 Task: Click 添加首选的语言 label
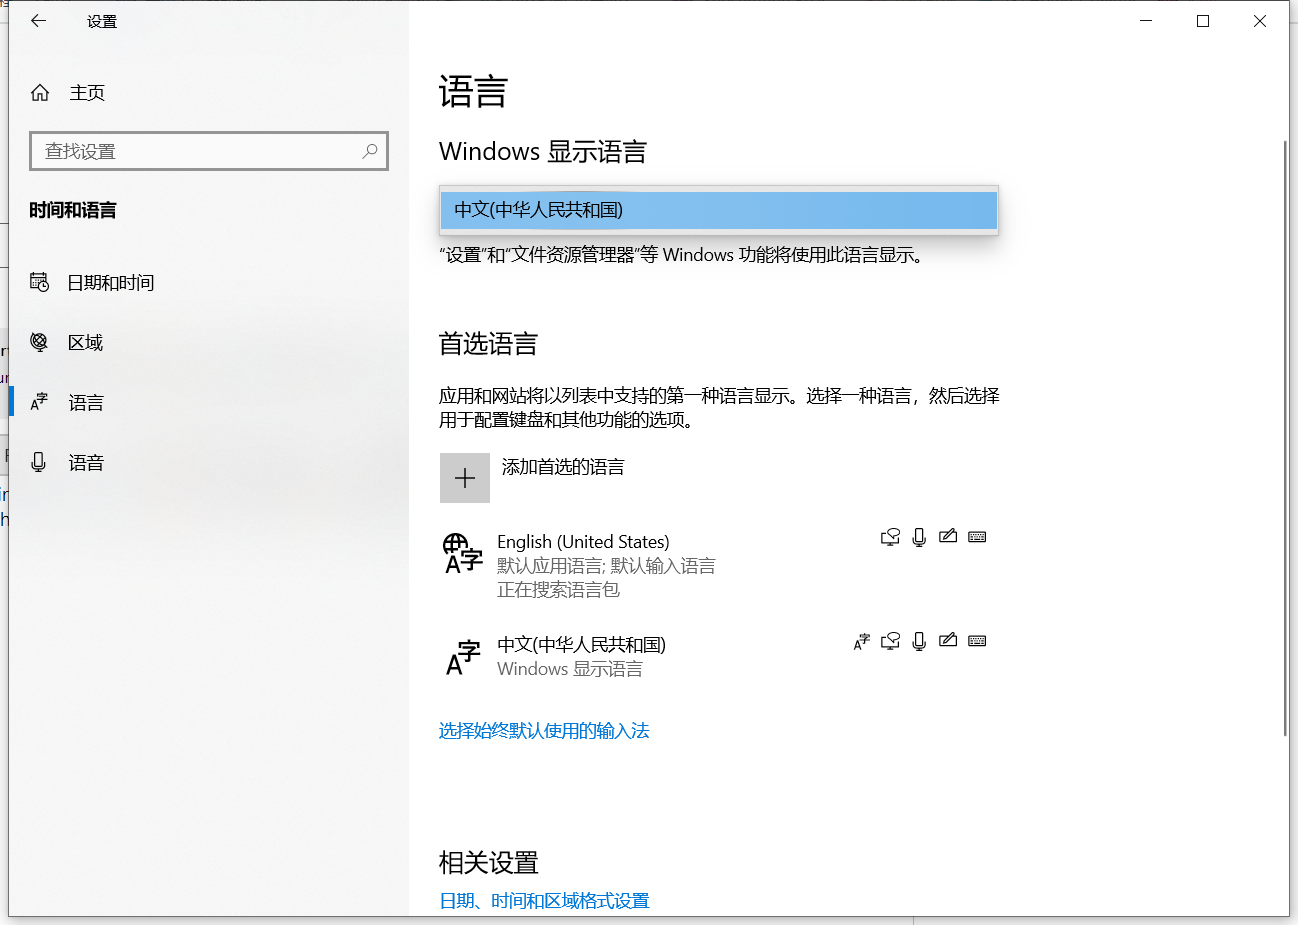(x=563, y=467)
